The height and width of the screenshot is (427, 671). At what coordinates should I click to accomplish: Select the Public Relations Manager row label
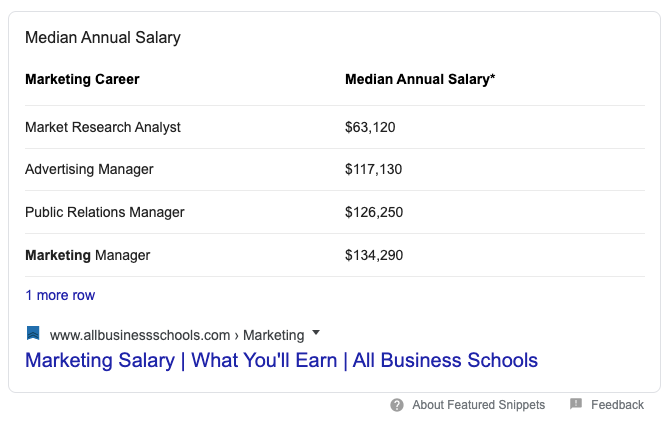click(x=104, y=212)
